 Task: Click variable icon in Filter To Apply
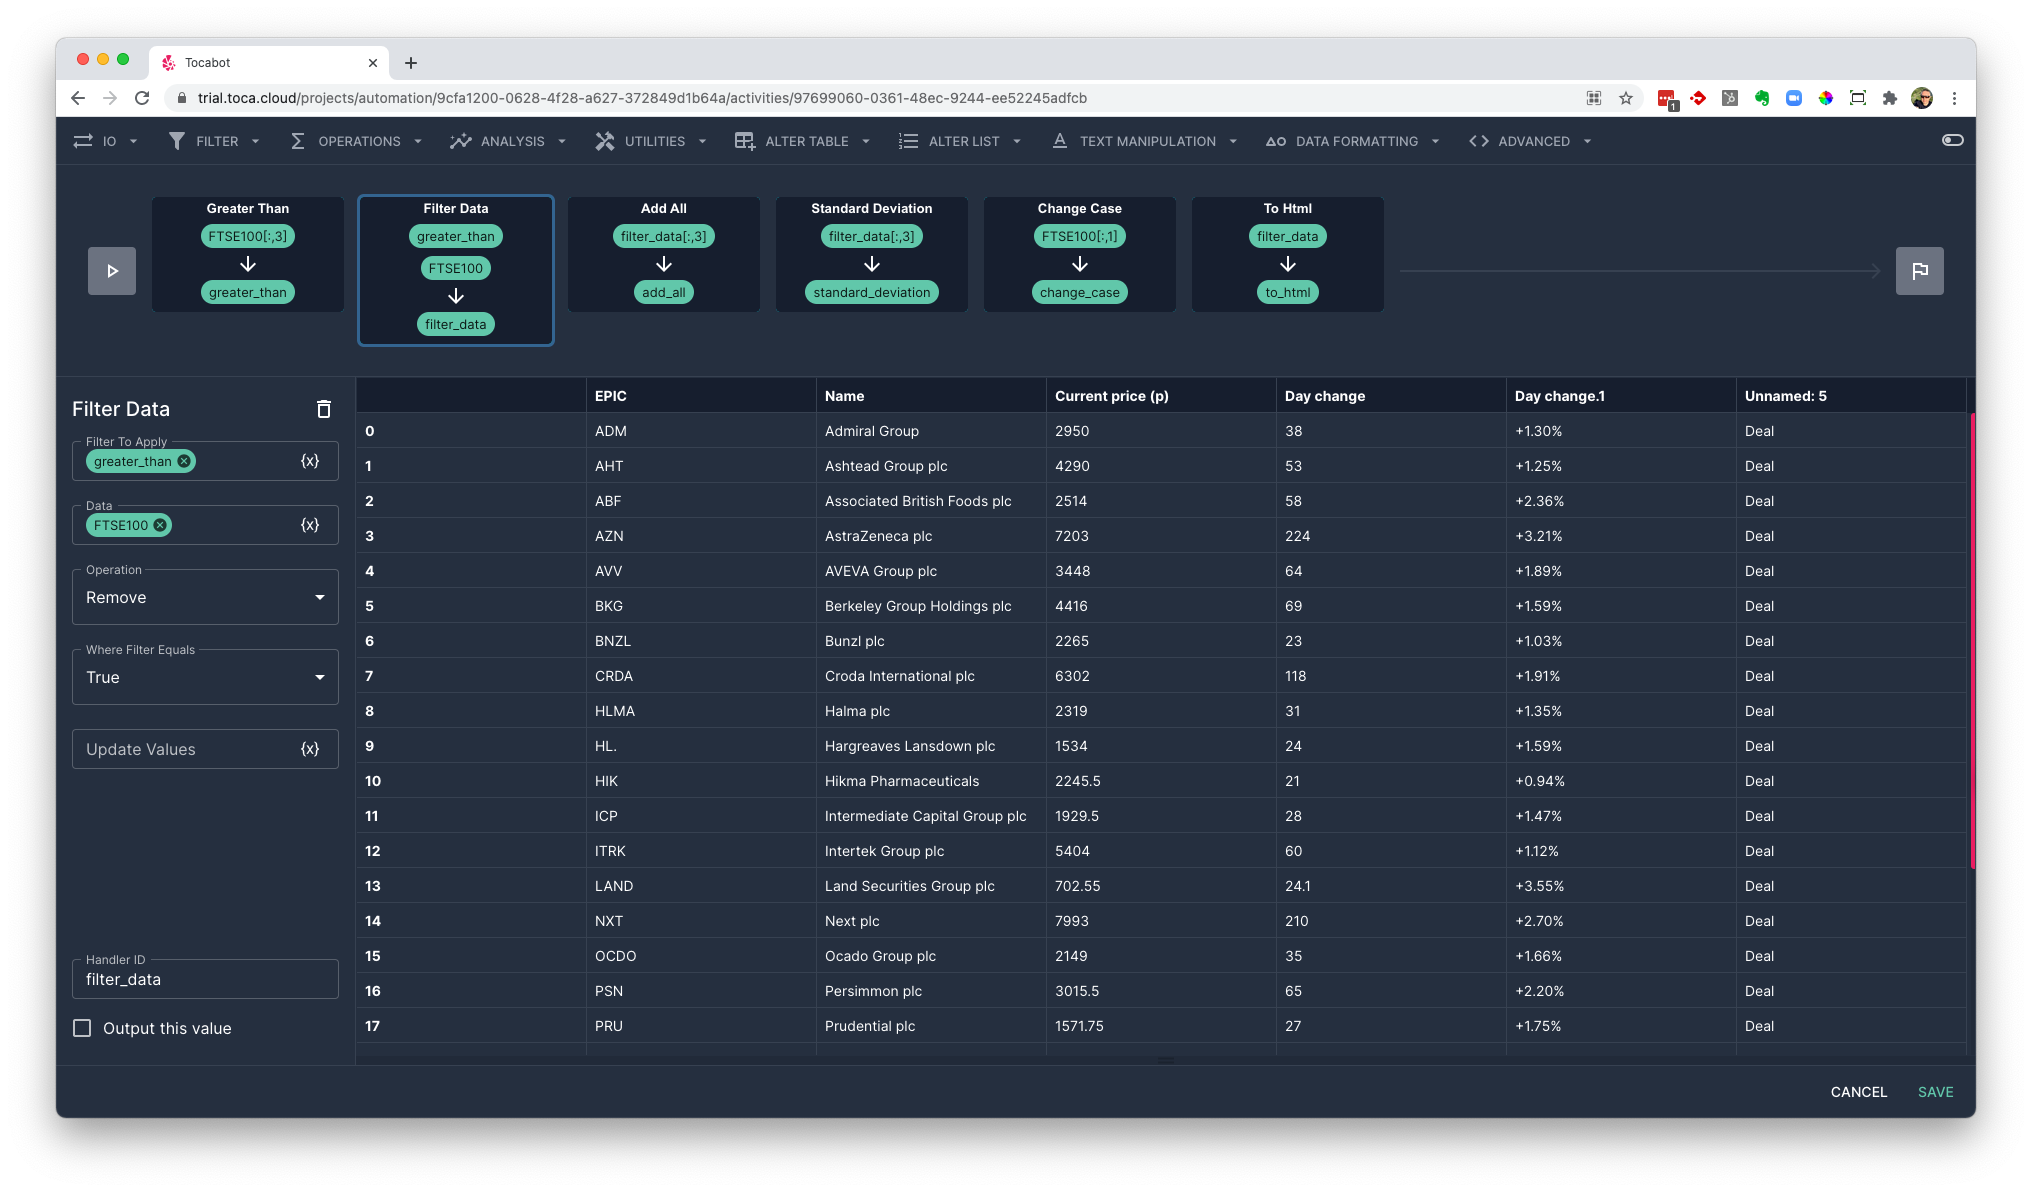[310, 461]
